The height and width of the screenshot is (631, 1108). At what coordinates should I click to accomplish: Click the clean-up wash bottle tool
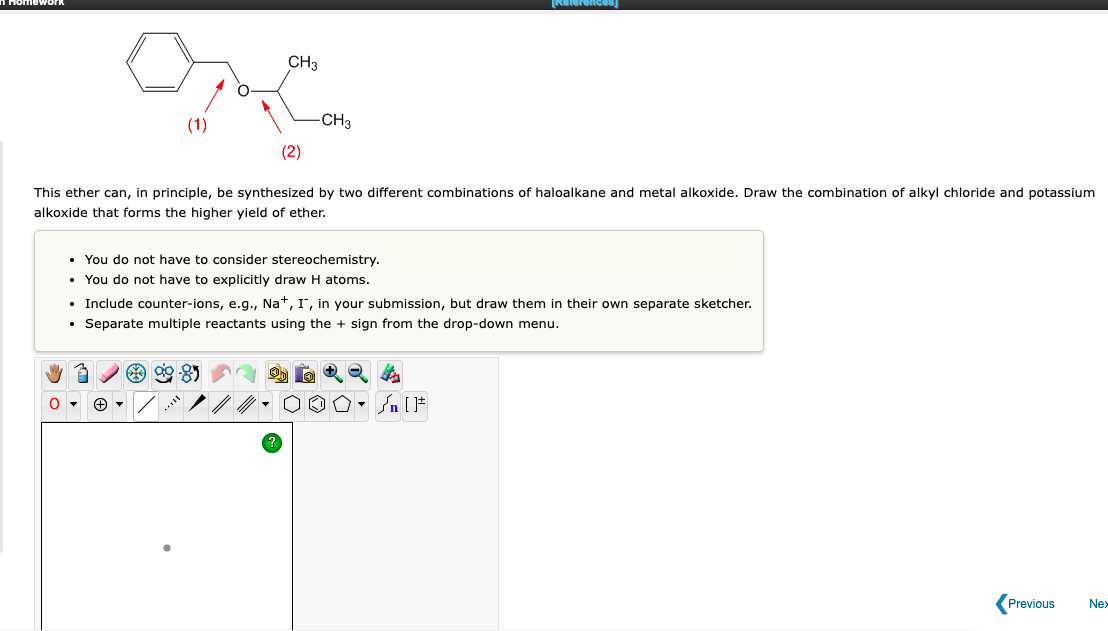81,373
